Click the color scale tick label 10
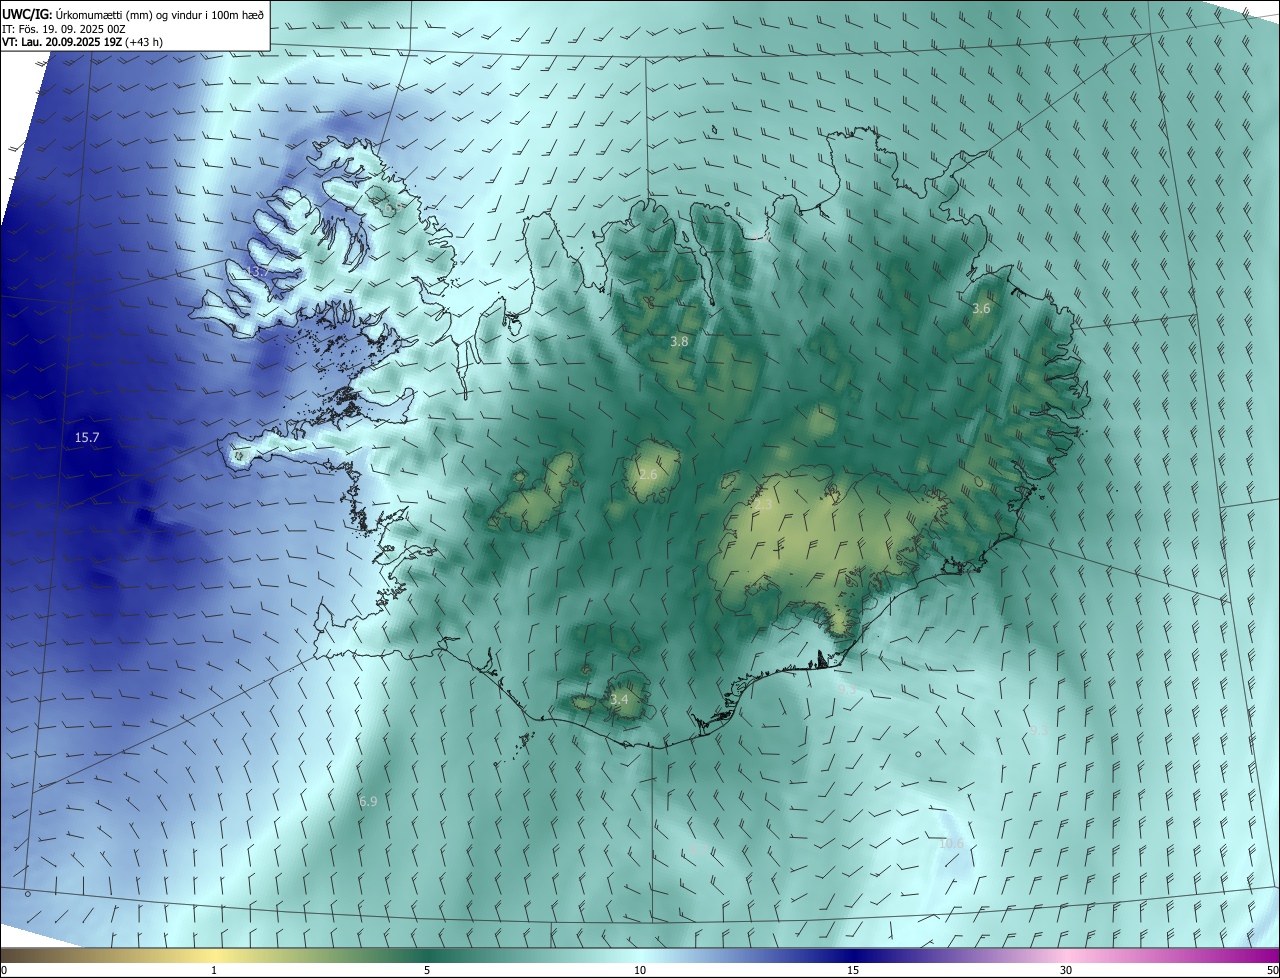Viewport: 1280px width, 978px height. coord(640,970)
